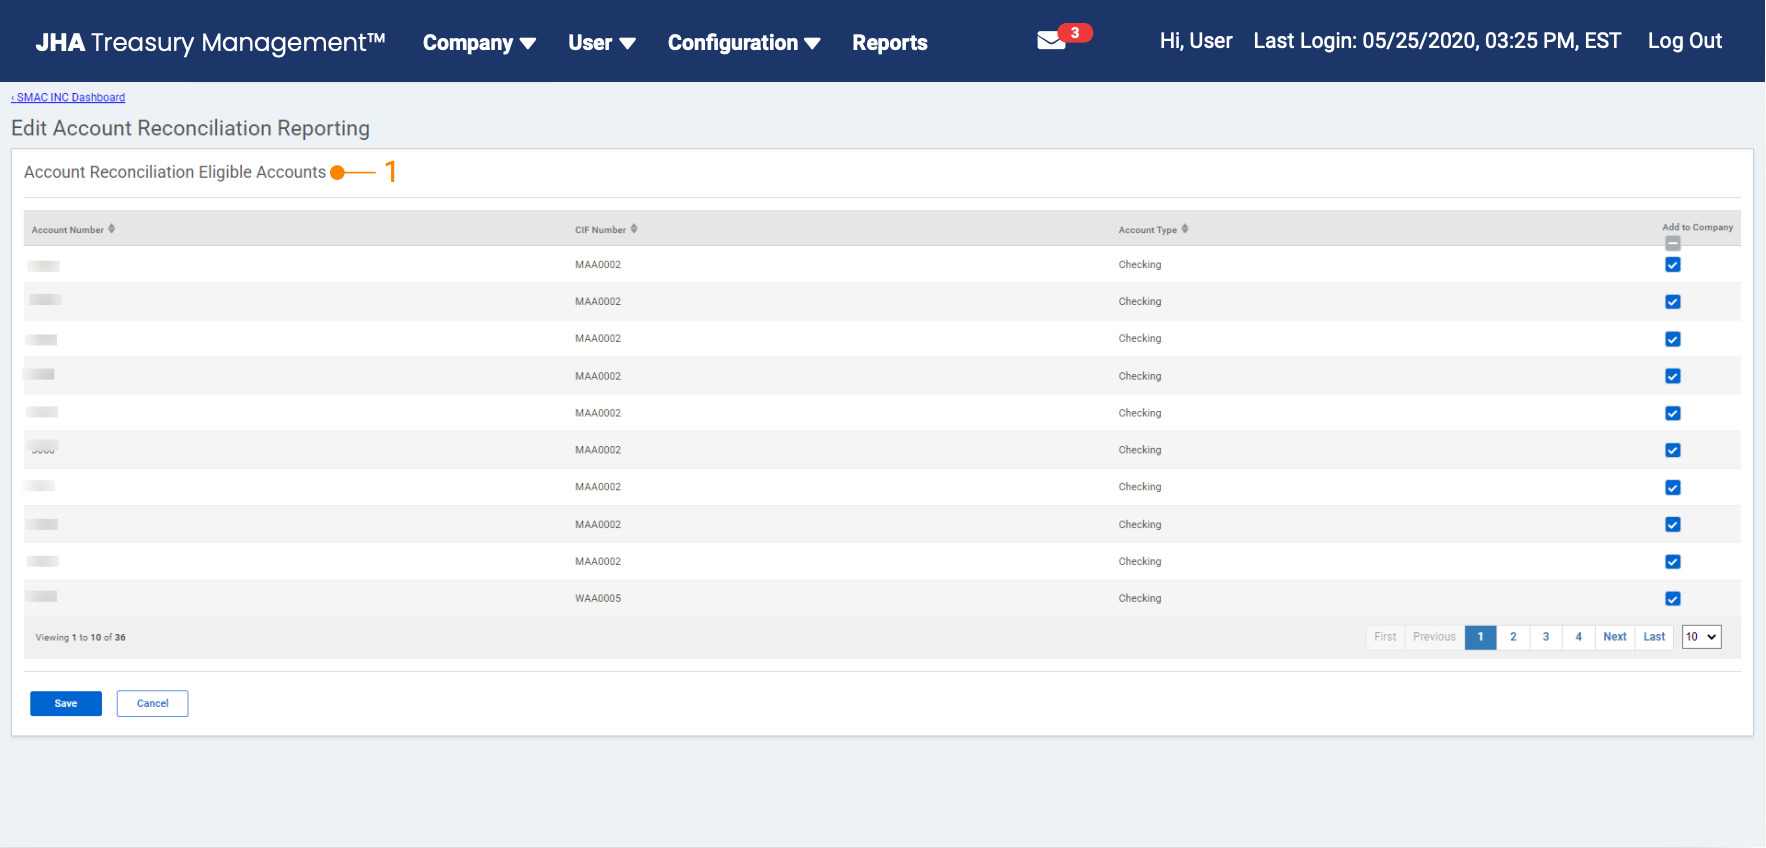Click the red notification badge showing 3
The image size is (1766, 848).
[1075, 33]
